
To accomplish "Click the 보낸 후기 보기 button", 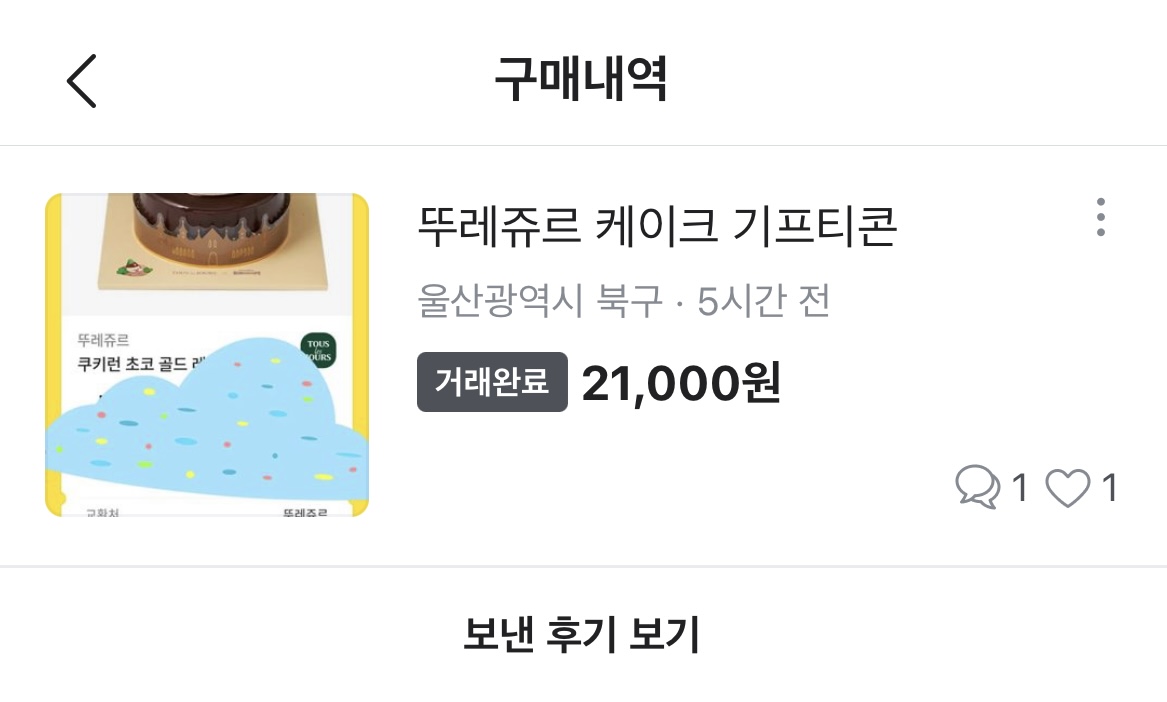I will [582, 634].
